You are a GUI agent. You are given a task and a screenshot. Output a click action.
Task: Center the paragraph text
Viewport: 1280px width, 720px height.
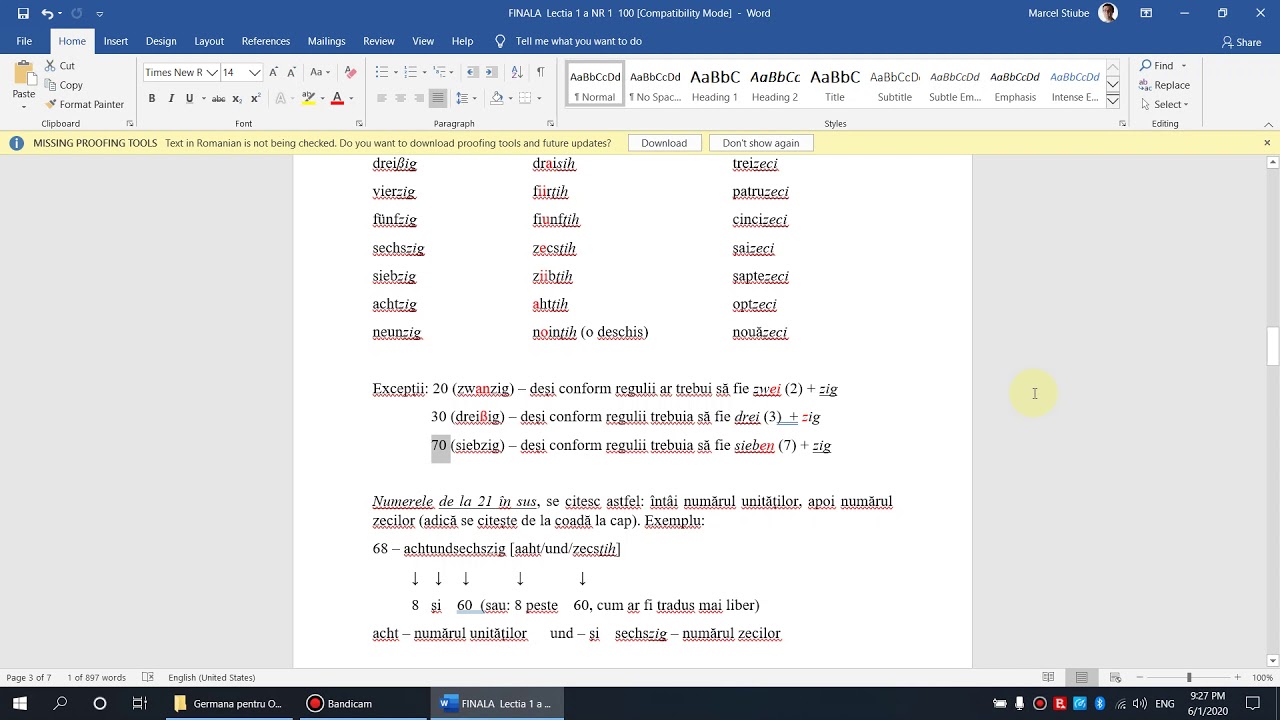[400, 98]
